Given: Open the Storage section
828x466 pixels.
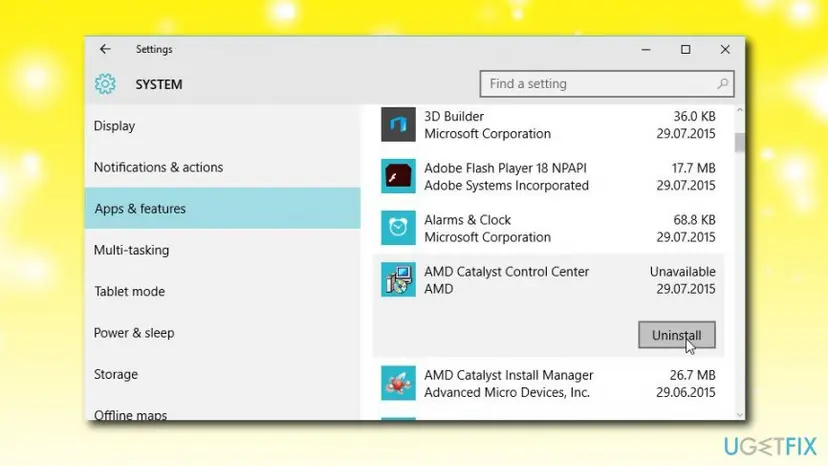Looking at the screenshot, I should point(222,374).
